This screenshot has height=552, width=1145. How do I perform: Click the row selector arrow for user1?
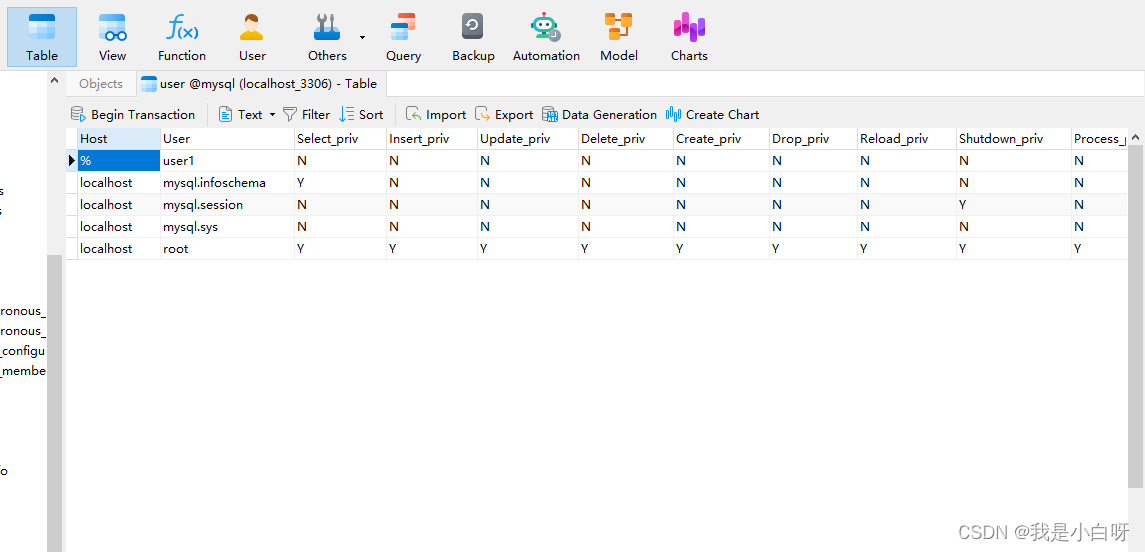[72, 161]
